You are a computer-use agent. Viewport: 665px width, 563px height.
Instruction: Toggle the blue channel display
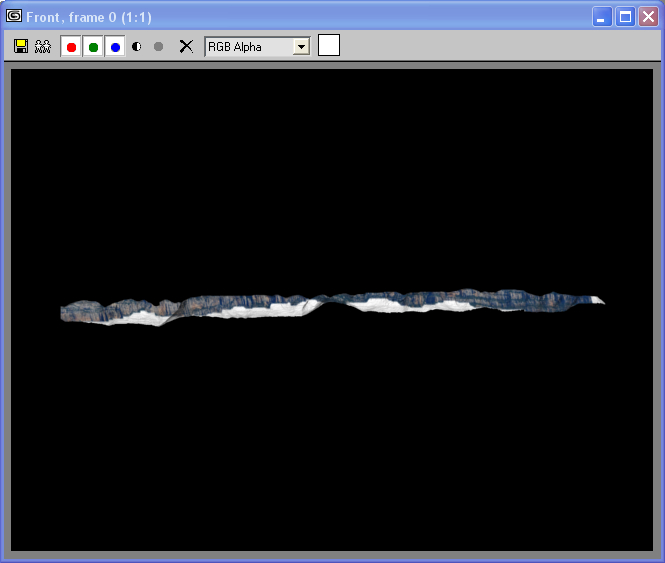coord(115,46)
